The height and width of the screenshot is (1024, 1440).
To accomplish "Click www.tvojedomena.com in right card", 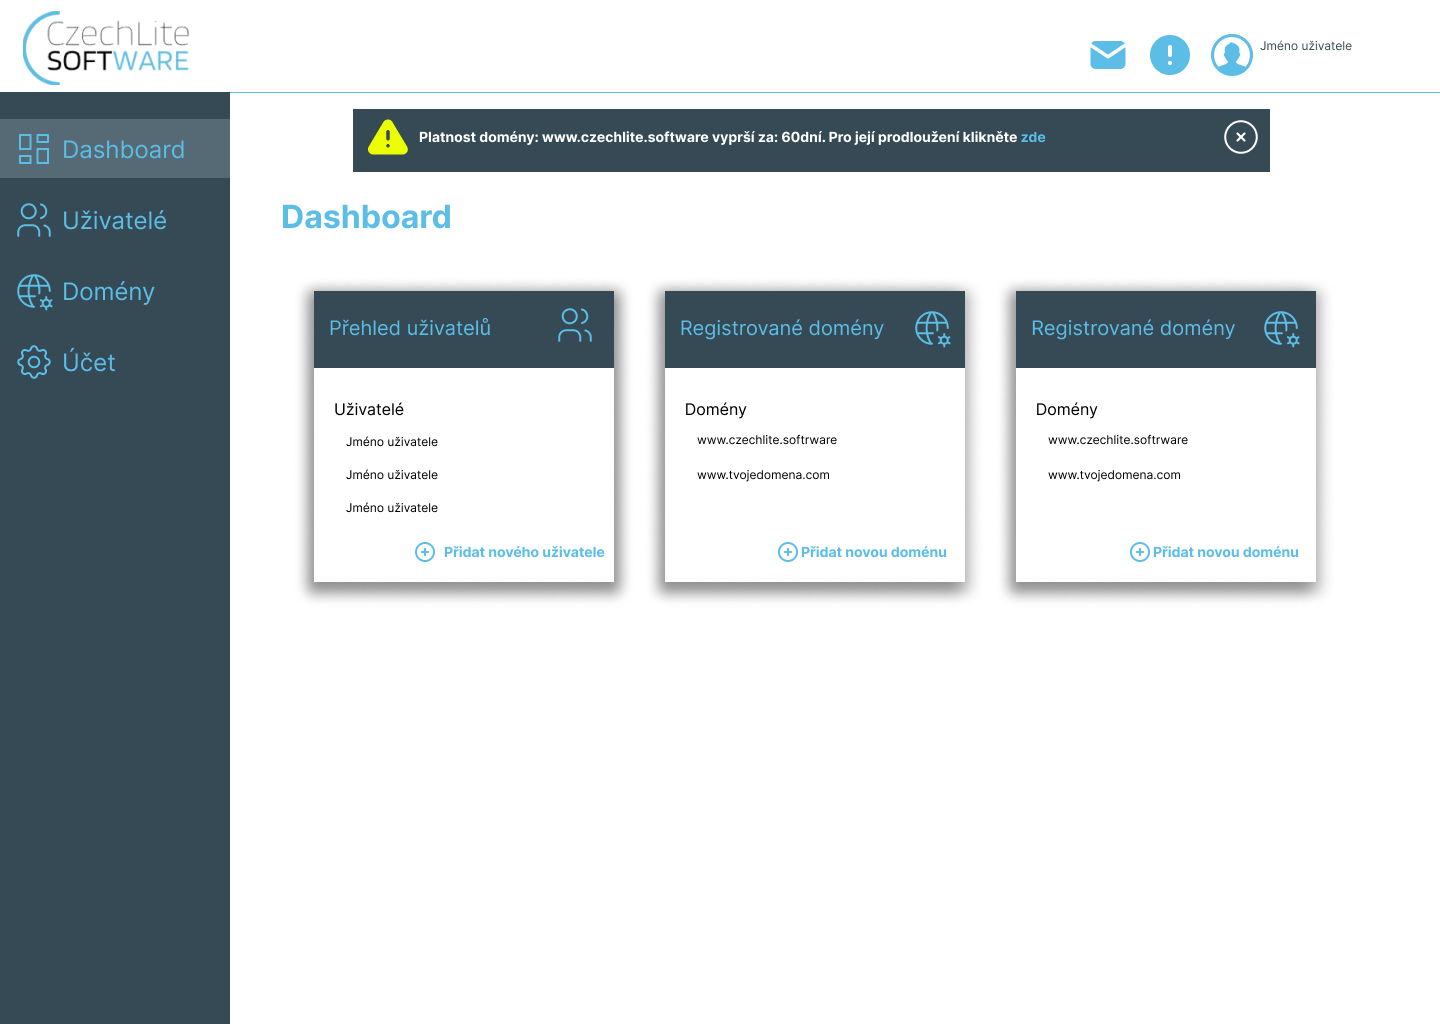I will point(1114,475).
